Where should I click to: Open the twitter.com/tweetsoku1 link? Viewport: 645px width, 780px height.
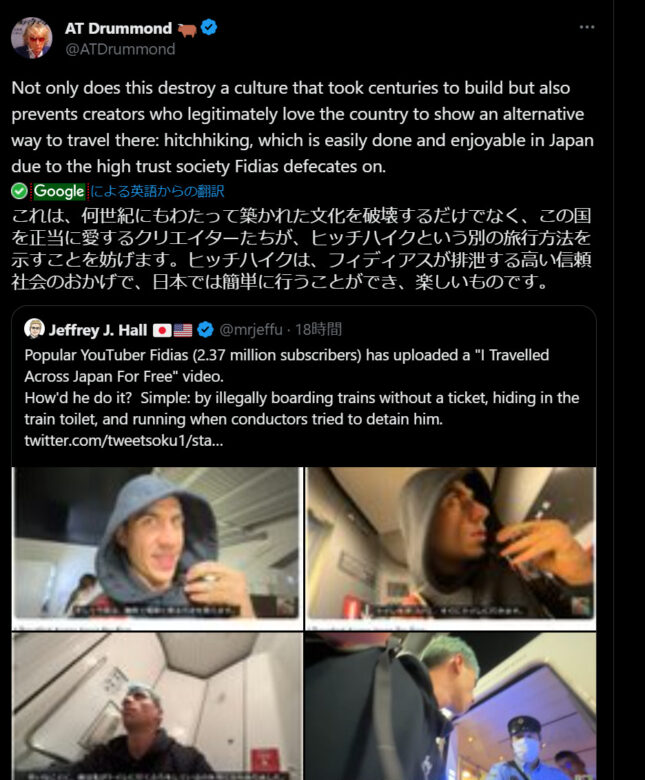pyautogui.click(x=124, y=440)
